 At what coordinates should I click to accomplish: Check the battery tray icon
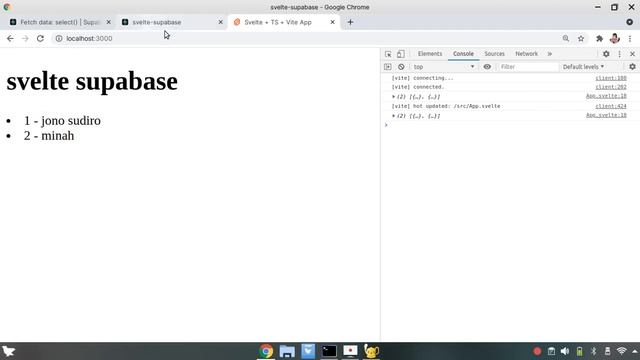pyautogui.click(x=580, y=351)
